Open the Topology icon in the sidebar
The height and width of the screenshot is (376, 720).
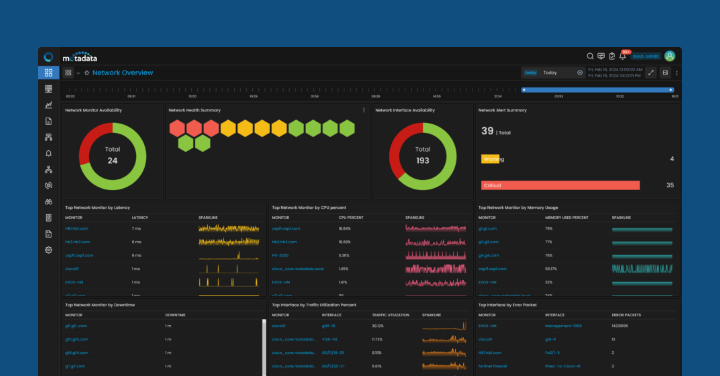pos(48,169)
